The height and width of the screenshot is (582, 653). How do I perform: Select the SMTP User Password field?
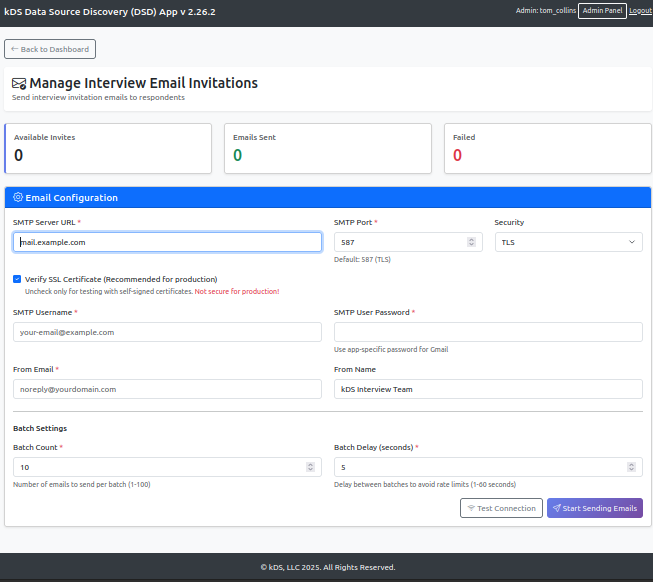488,332
